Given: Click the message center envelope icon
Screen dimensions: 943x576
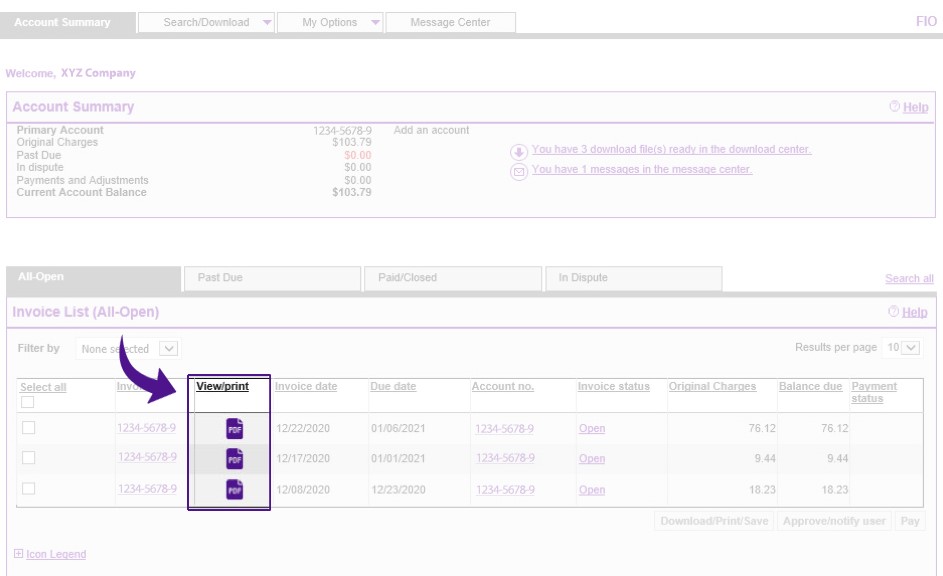Looking at the screenshot, I should [518, 172].
